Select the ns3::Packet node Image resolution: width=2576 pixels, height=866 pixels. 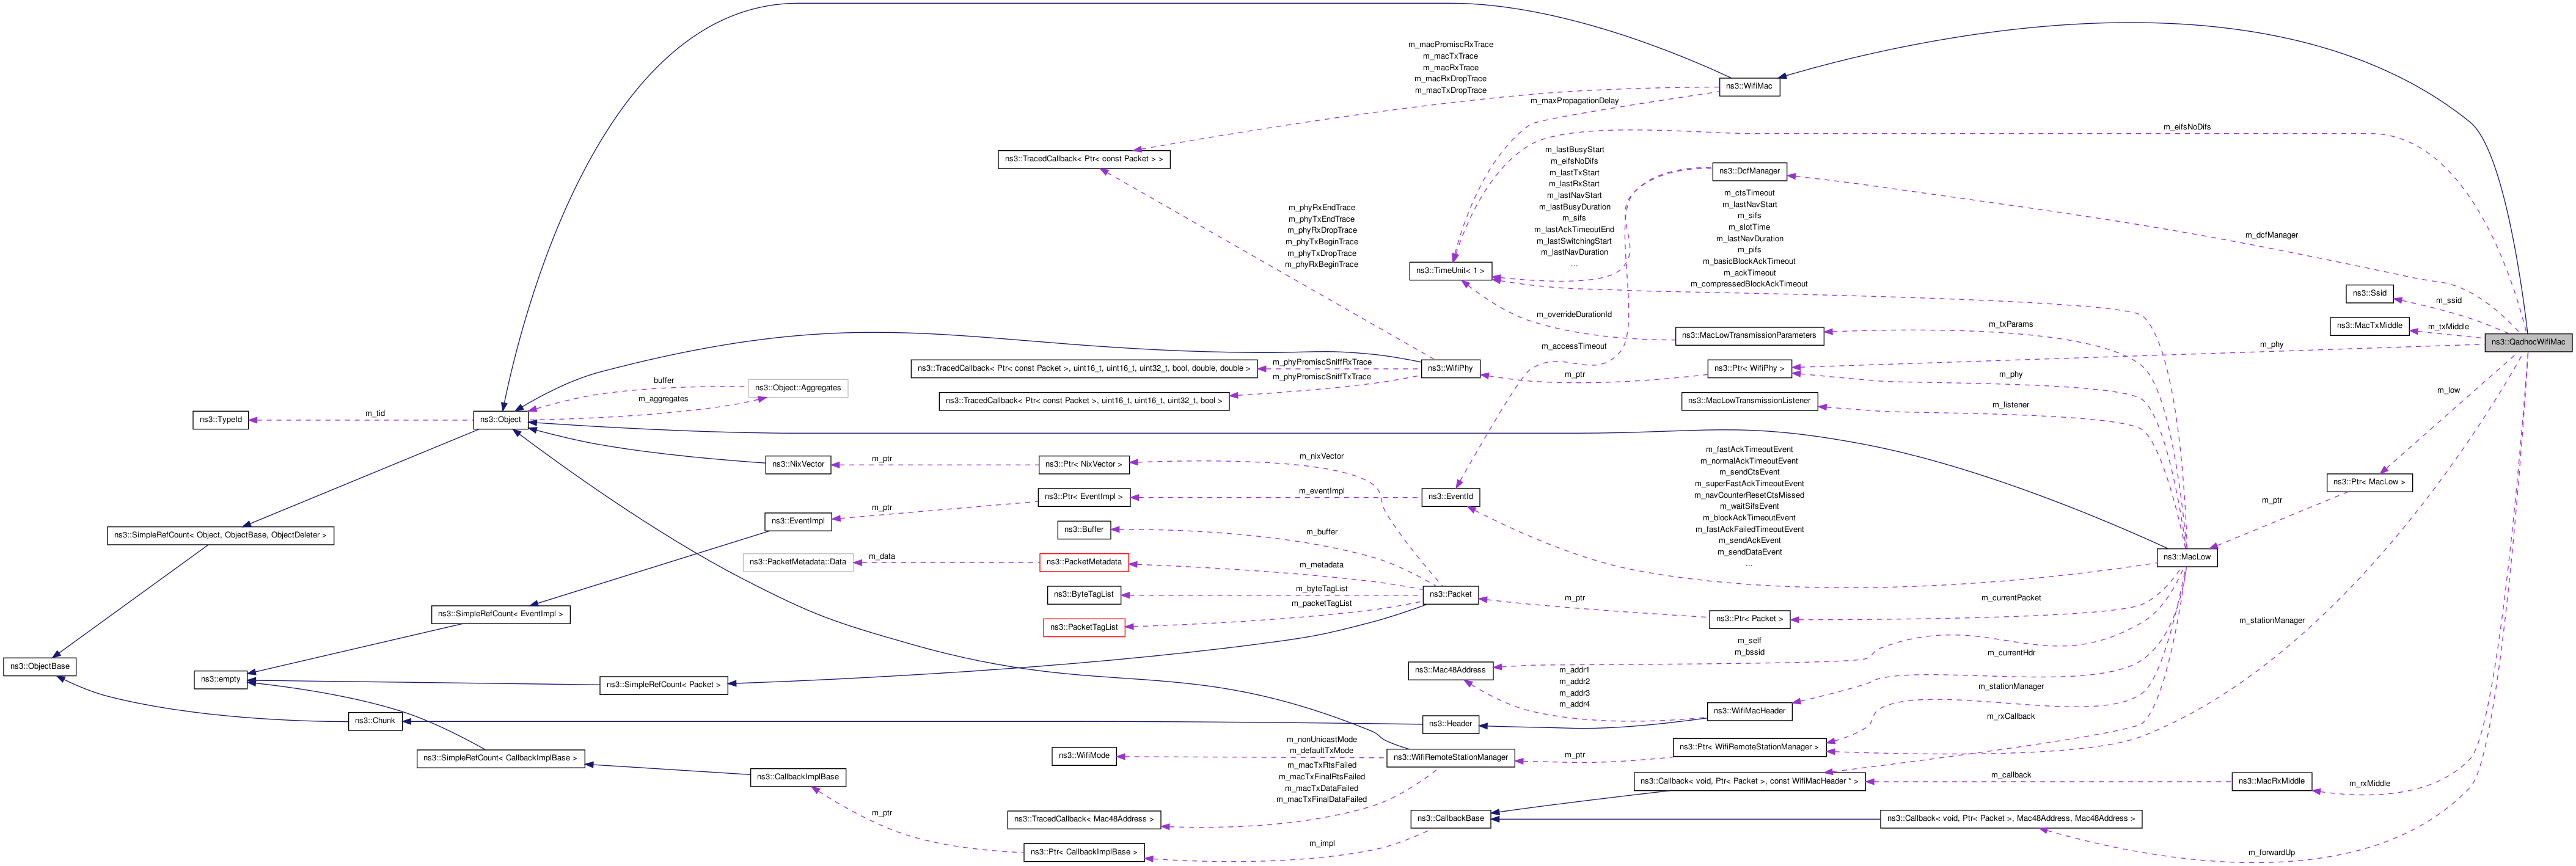point(1450,595)
